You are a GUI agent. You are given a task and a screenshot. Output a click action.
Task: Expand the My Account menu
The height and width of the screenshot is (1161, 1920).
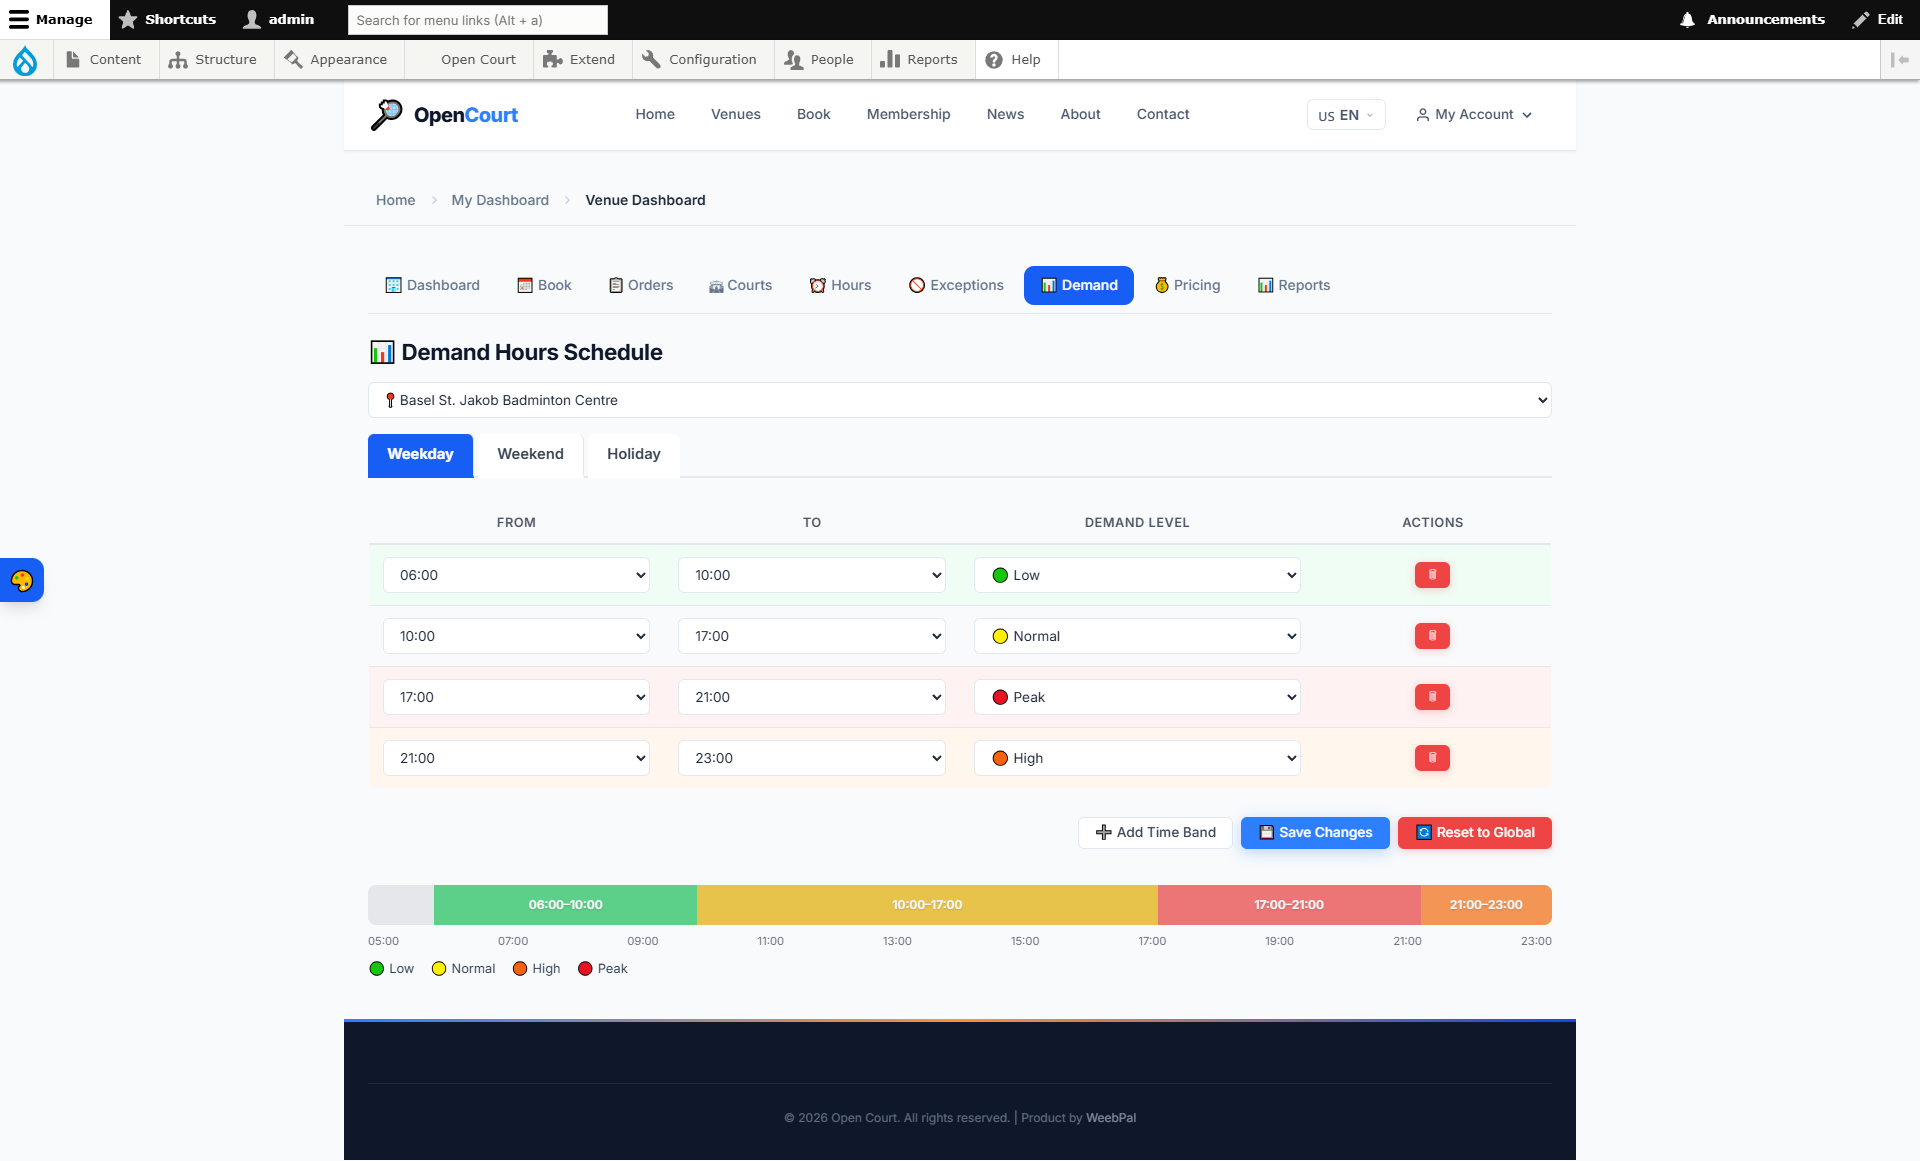pos(1473,115)
